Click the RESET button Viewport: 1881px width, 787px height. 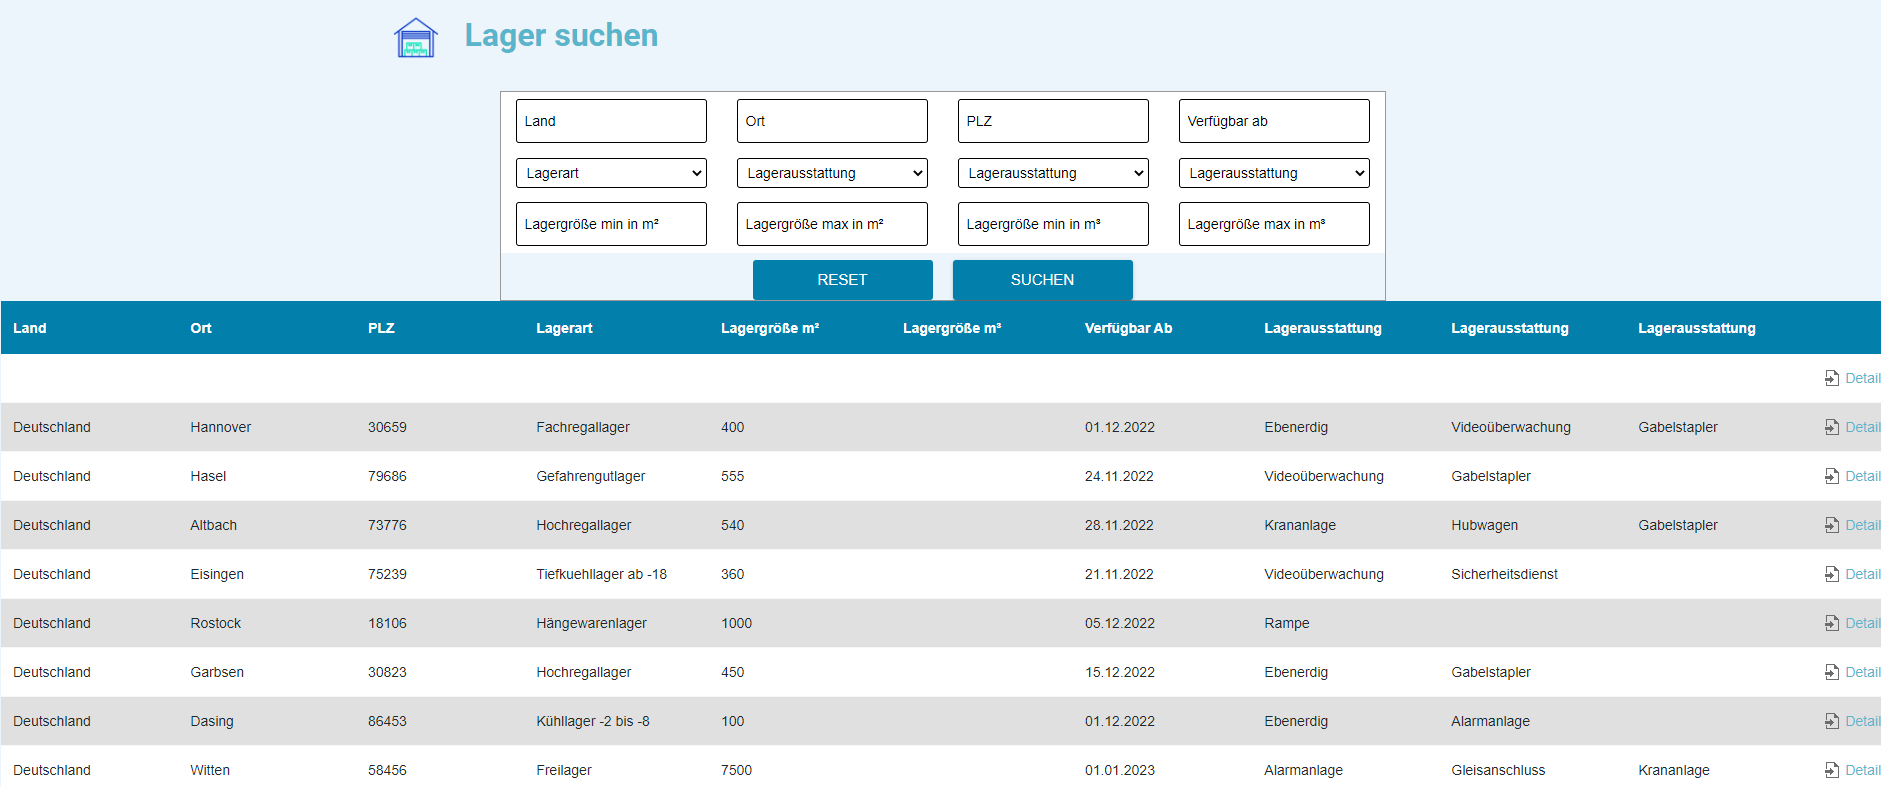click(x=842, y=280)
